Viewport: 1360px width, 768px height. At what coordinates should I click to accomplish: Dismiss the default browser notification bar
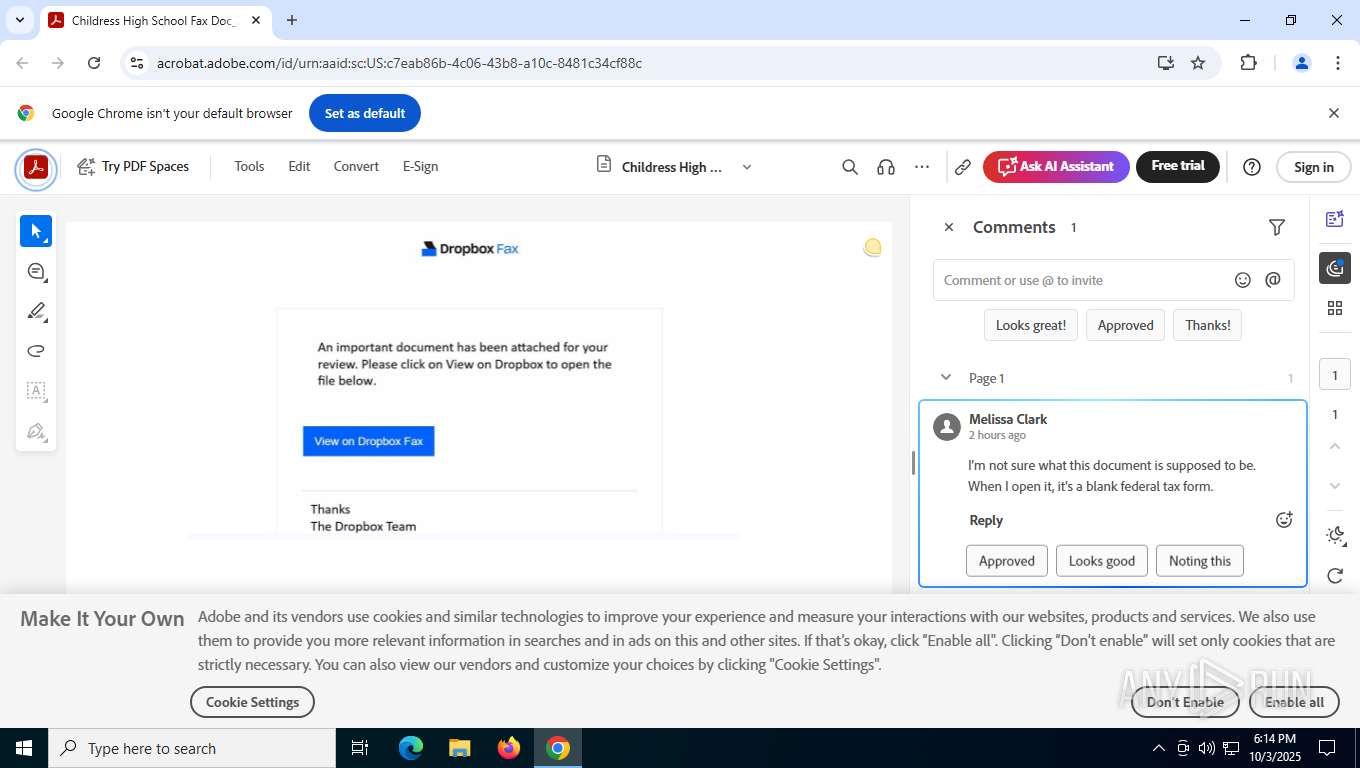click(1333, 113)
